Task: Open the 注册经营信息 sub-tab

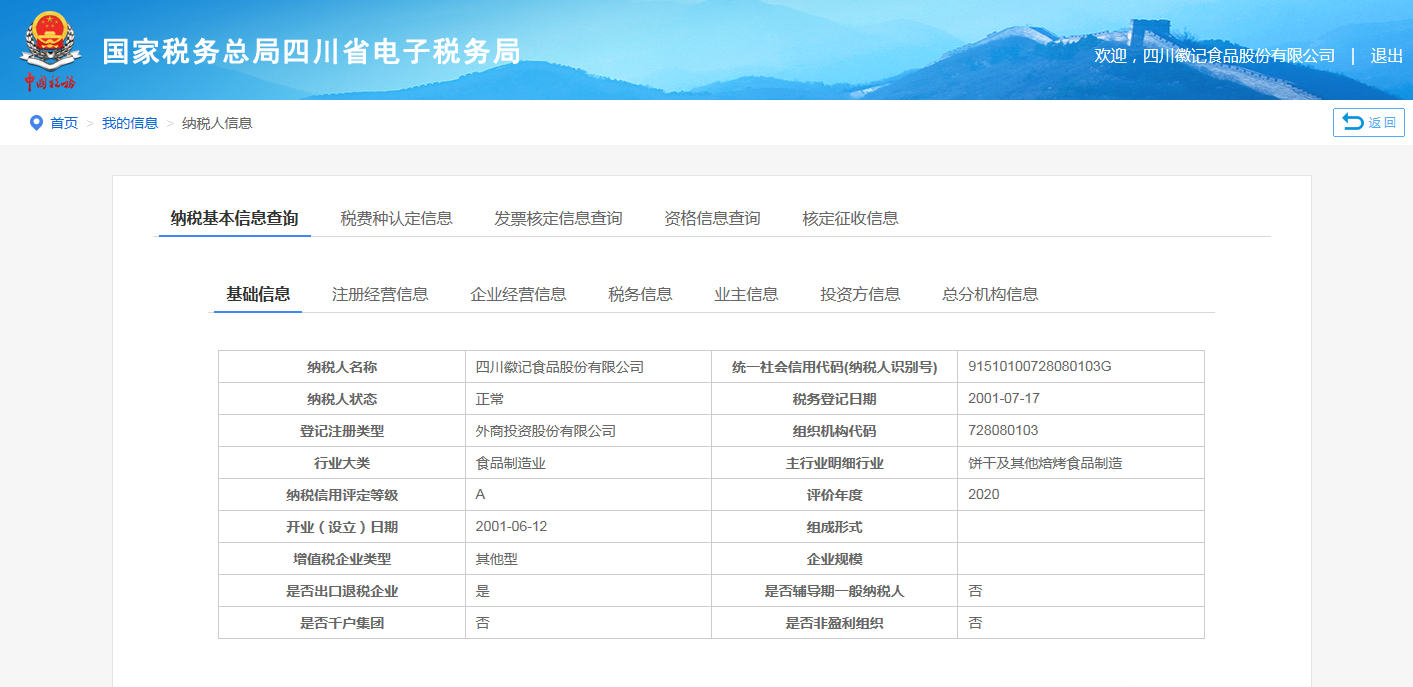Action: pyautogui.click(x=380, y=294)
